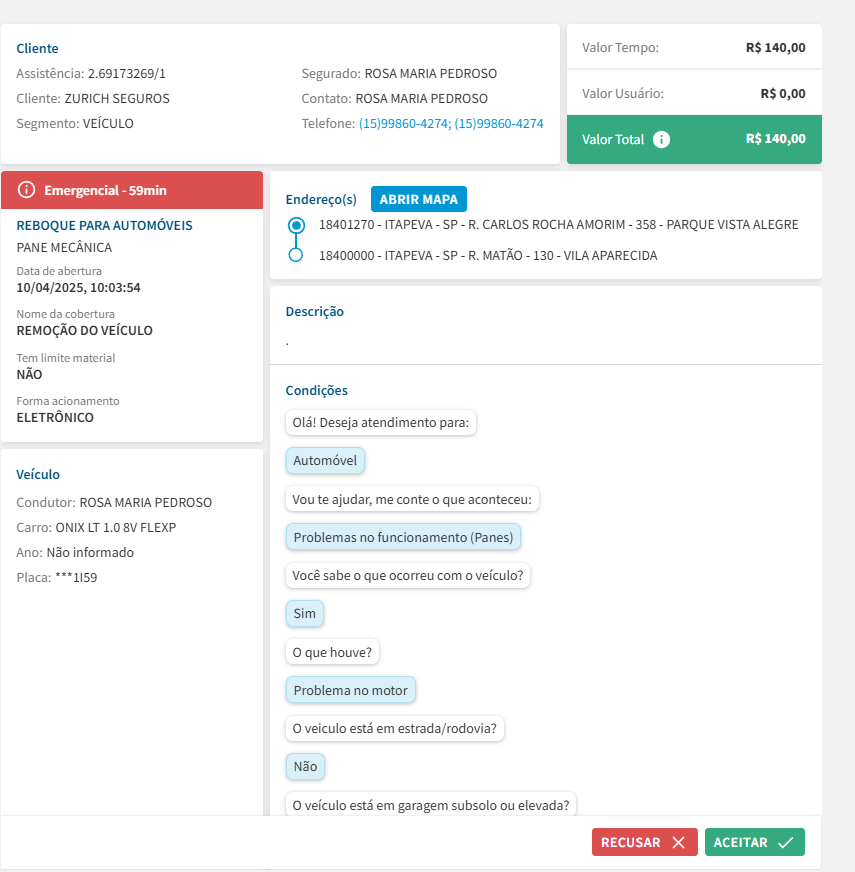Click the X icon on the RECUSAR button
This screenshot has width=855, height=872.
[x=679, y=842]
